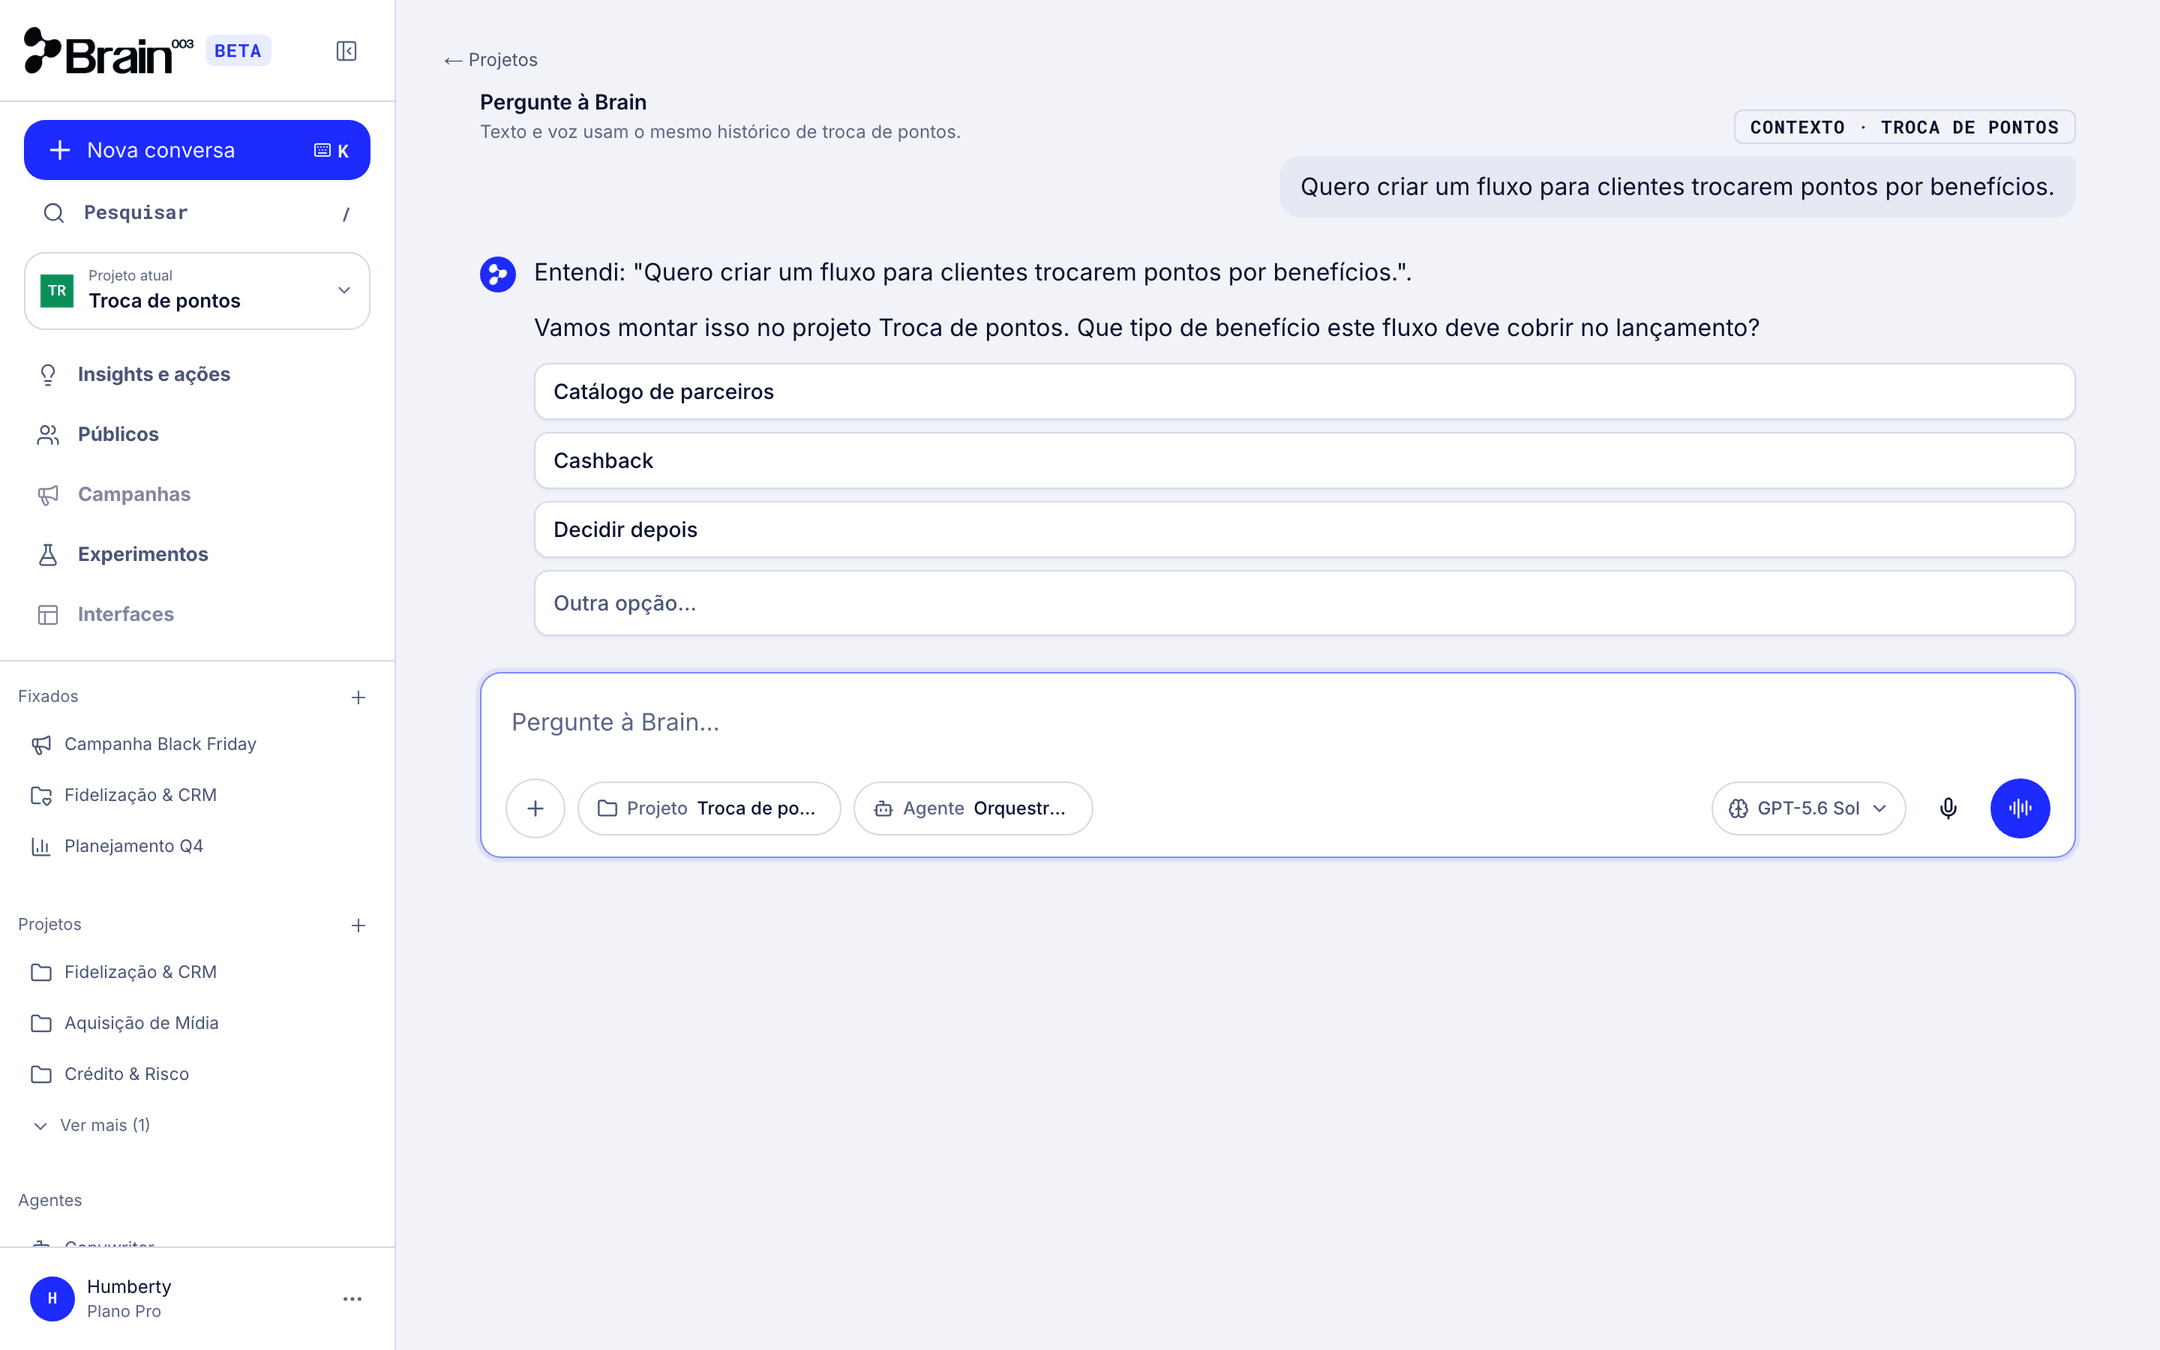The width and height of the screenshot is (2160, 1350).
Task: Focus the Pergunte à Brain... text box
Action: [x=1277, y=722]
